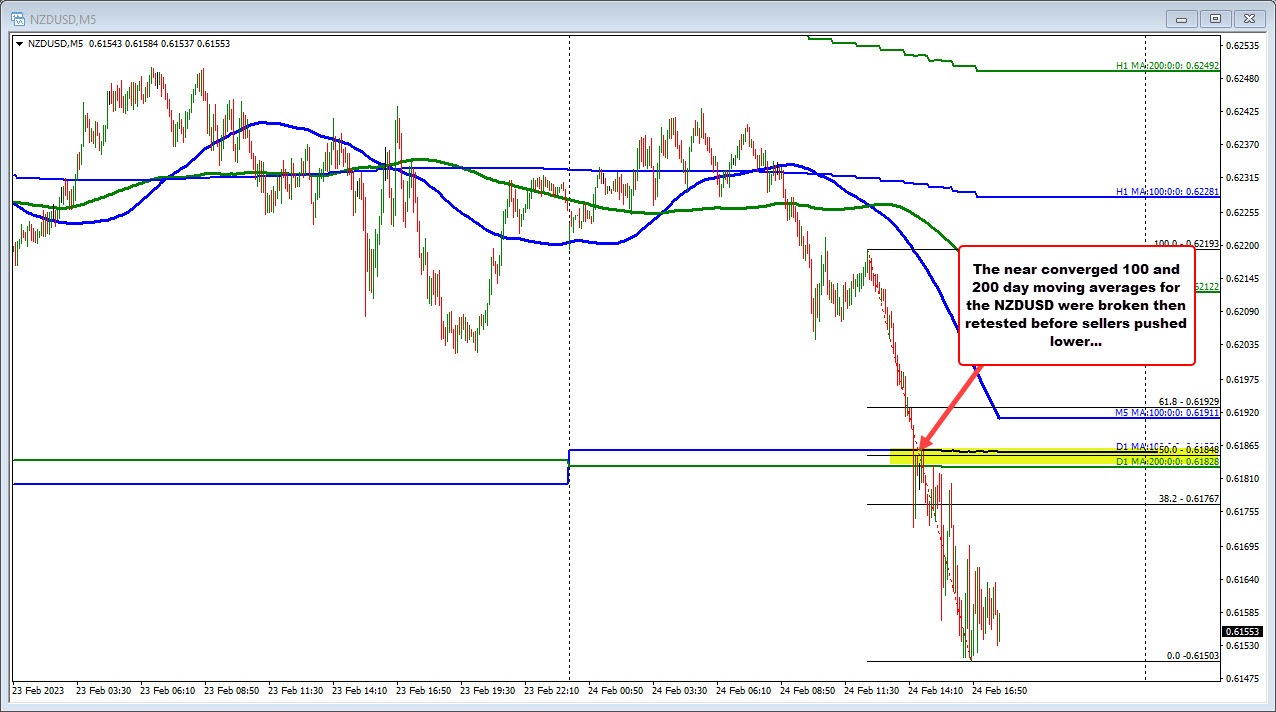
Task: Click the 24 Feb 14:10 time label
Action: [935, 691]
